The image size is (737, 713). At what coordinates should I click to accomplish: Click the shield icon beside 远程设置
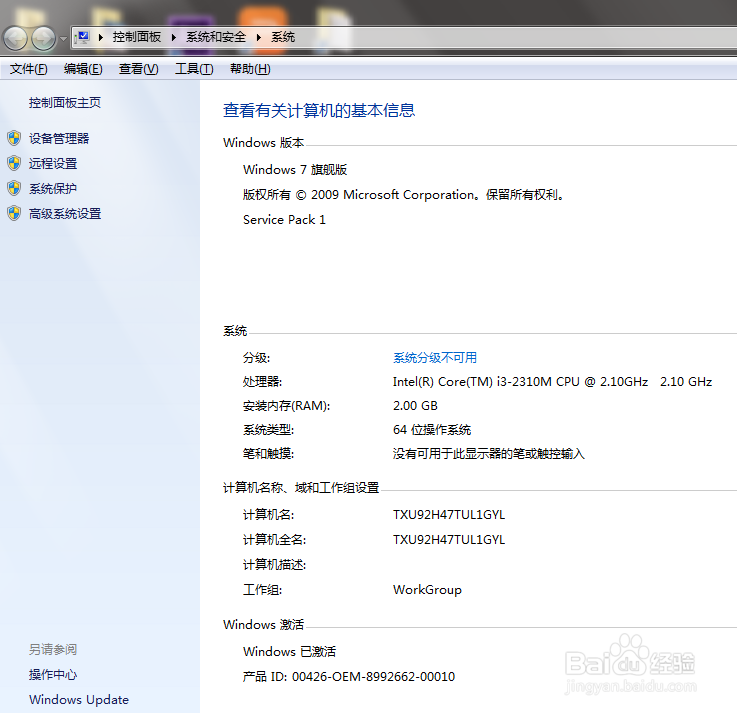[x=14, y=163]
